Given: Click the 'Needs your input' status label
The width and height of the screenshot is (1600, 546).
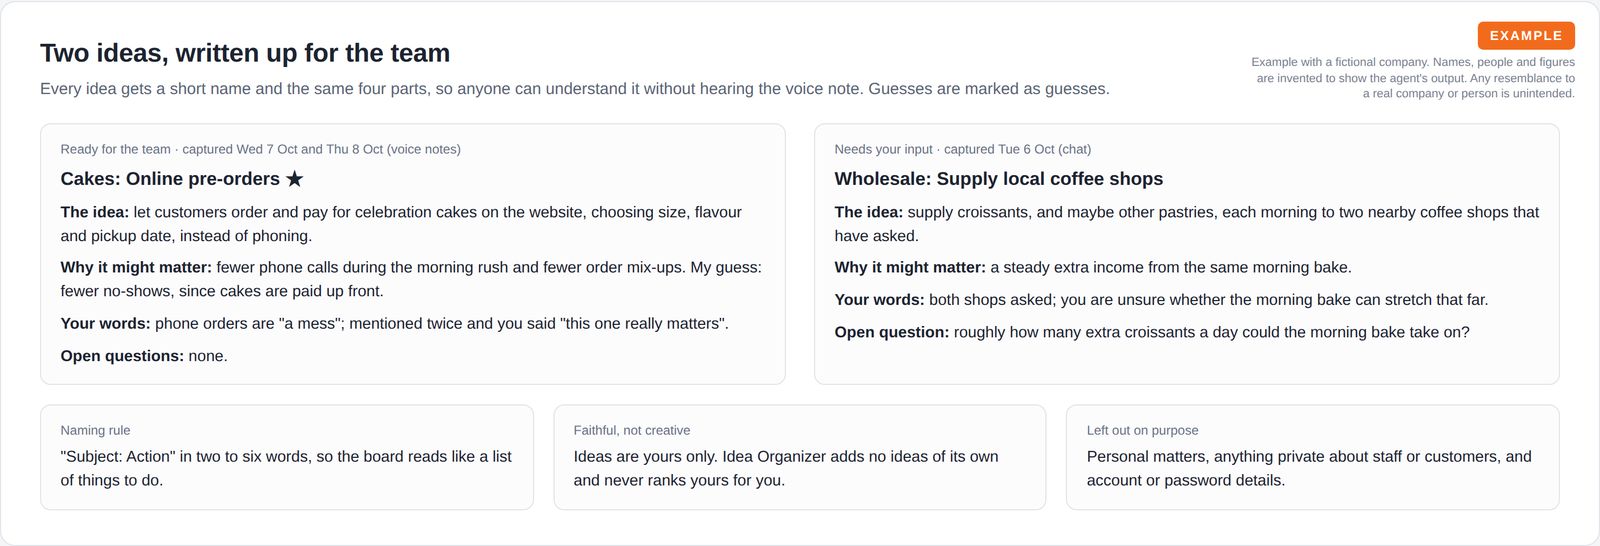Looking at the screenshot, I should (x=884, y=149).
